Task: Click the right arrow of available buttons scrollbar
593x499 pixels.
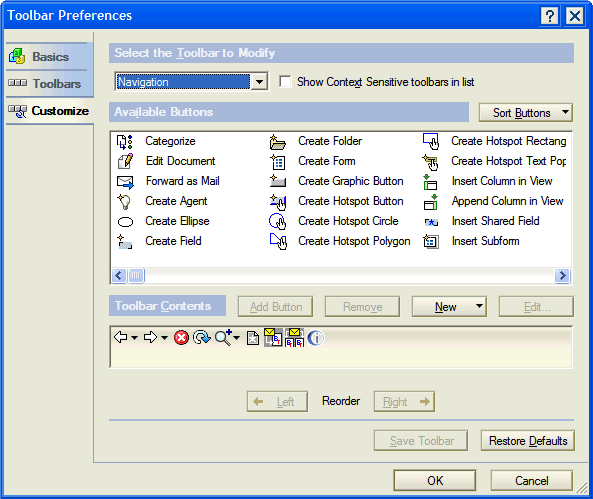Action: (562, 275)
